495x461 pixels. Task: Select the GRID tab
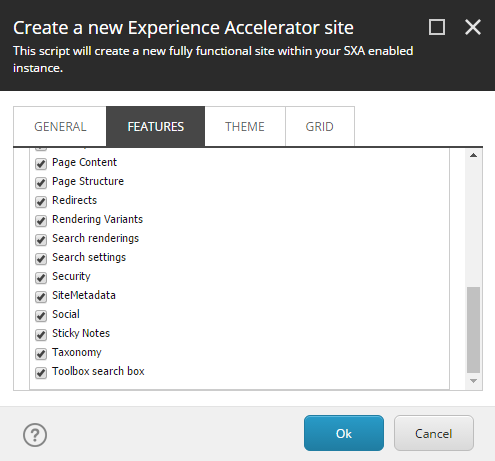[x=320, y=127]
